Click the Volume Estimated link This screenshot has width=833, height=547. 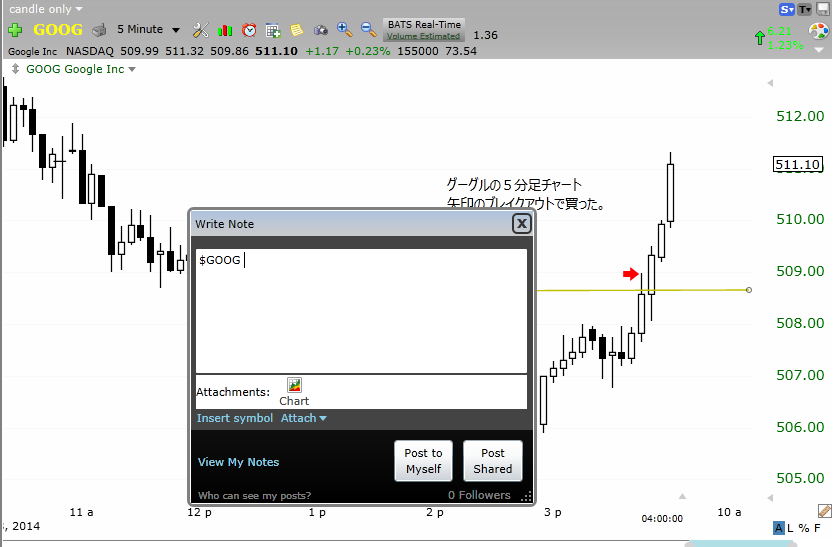(423, 36)
